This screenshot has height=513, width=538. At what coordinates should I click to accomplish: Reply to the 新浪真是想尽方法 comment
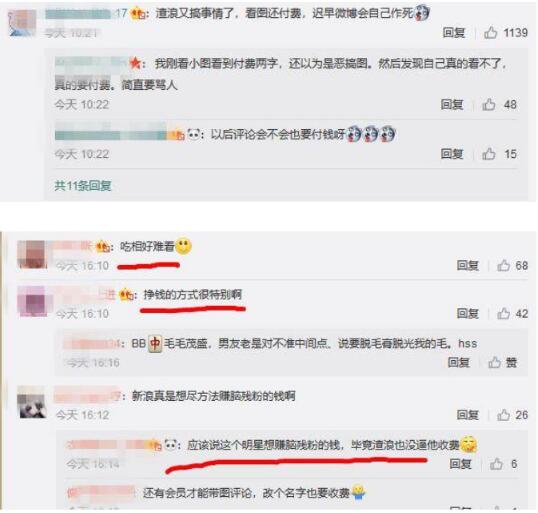(468, 415)
